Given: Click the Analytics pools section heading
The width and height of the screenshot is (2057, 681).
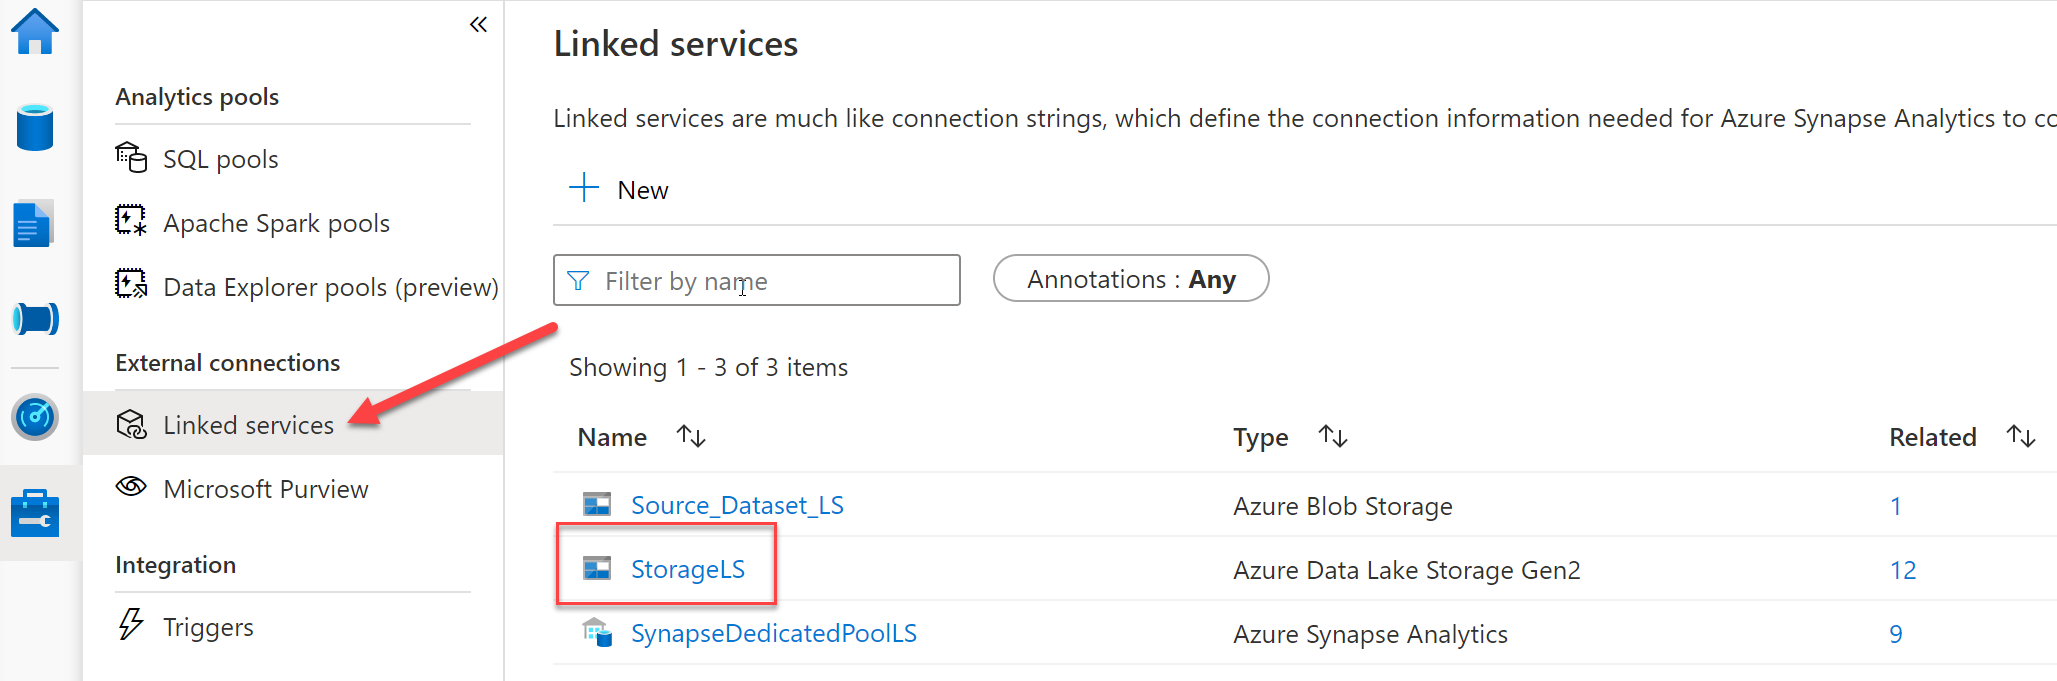Looking at the screenshot, I should point(197,97).
